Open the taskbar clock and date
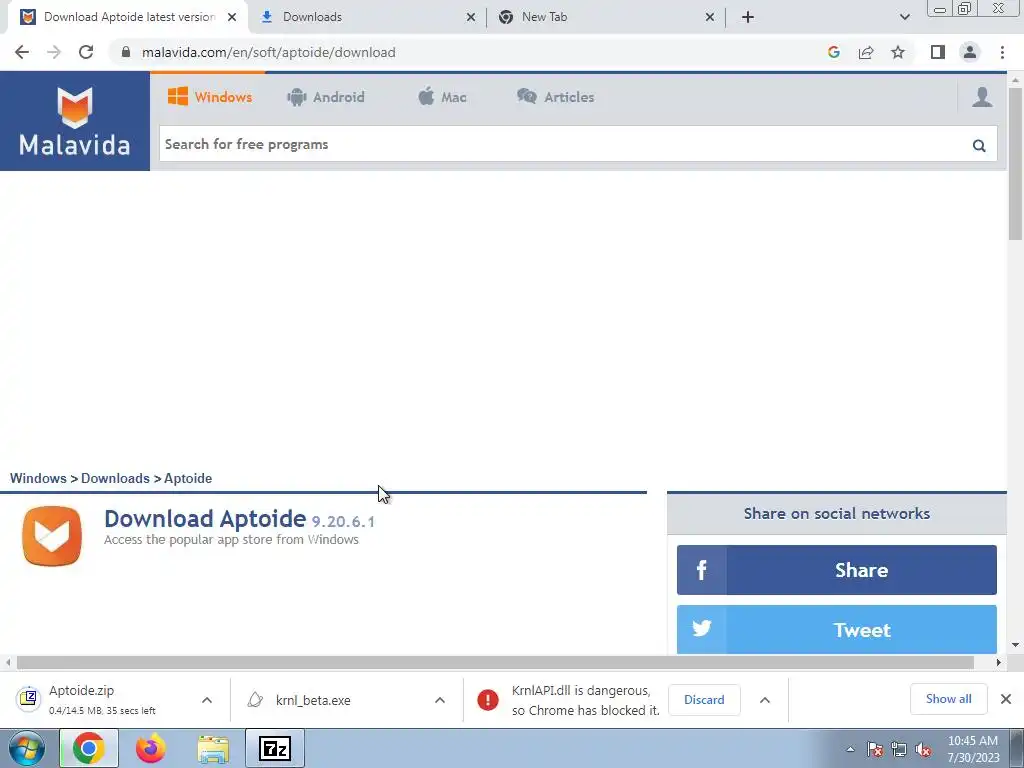The image size is (1024, 768). coord(973,749)
